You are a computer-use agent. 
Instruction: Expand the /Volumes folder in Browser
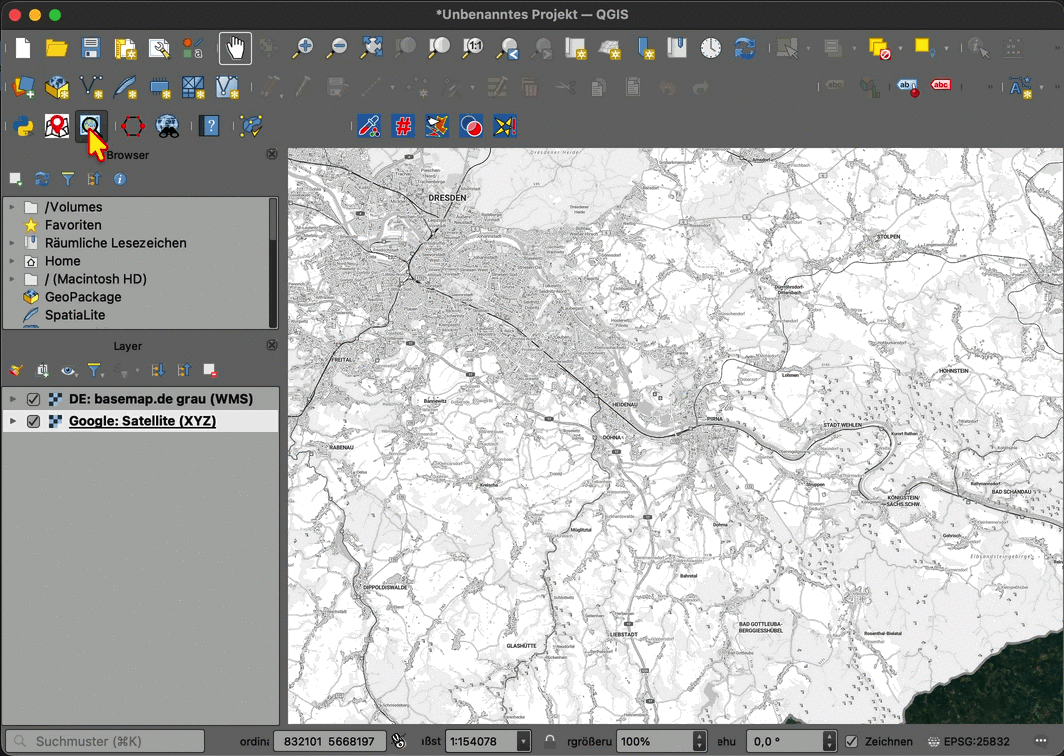12,207
